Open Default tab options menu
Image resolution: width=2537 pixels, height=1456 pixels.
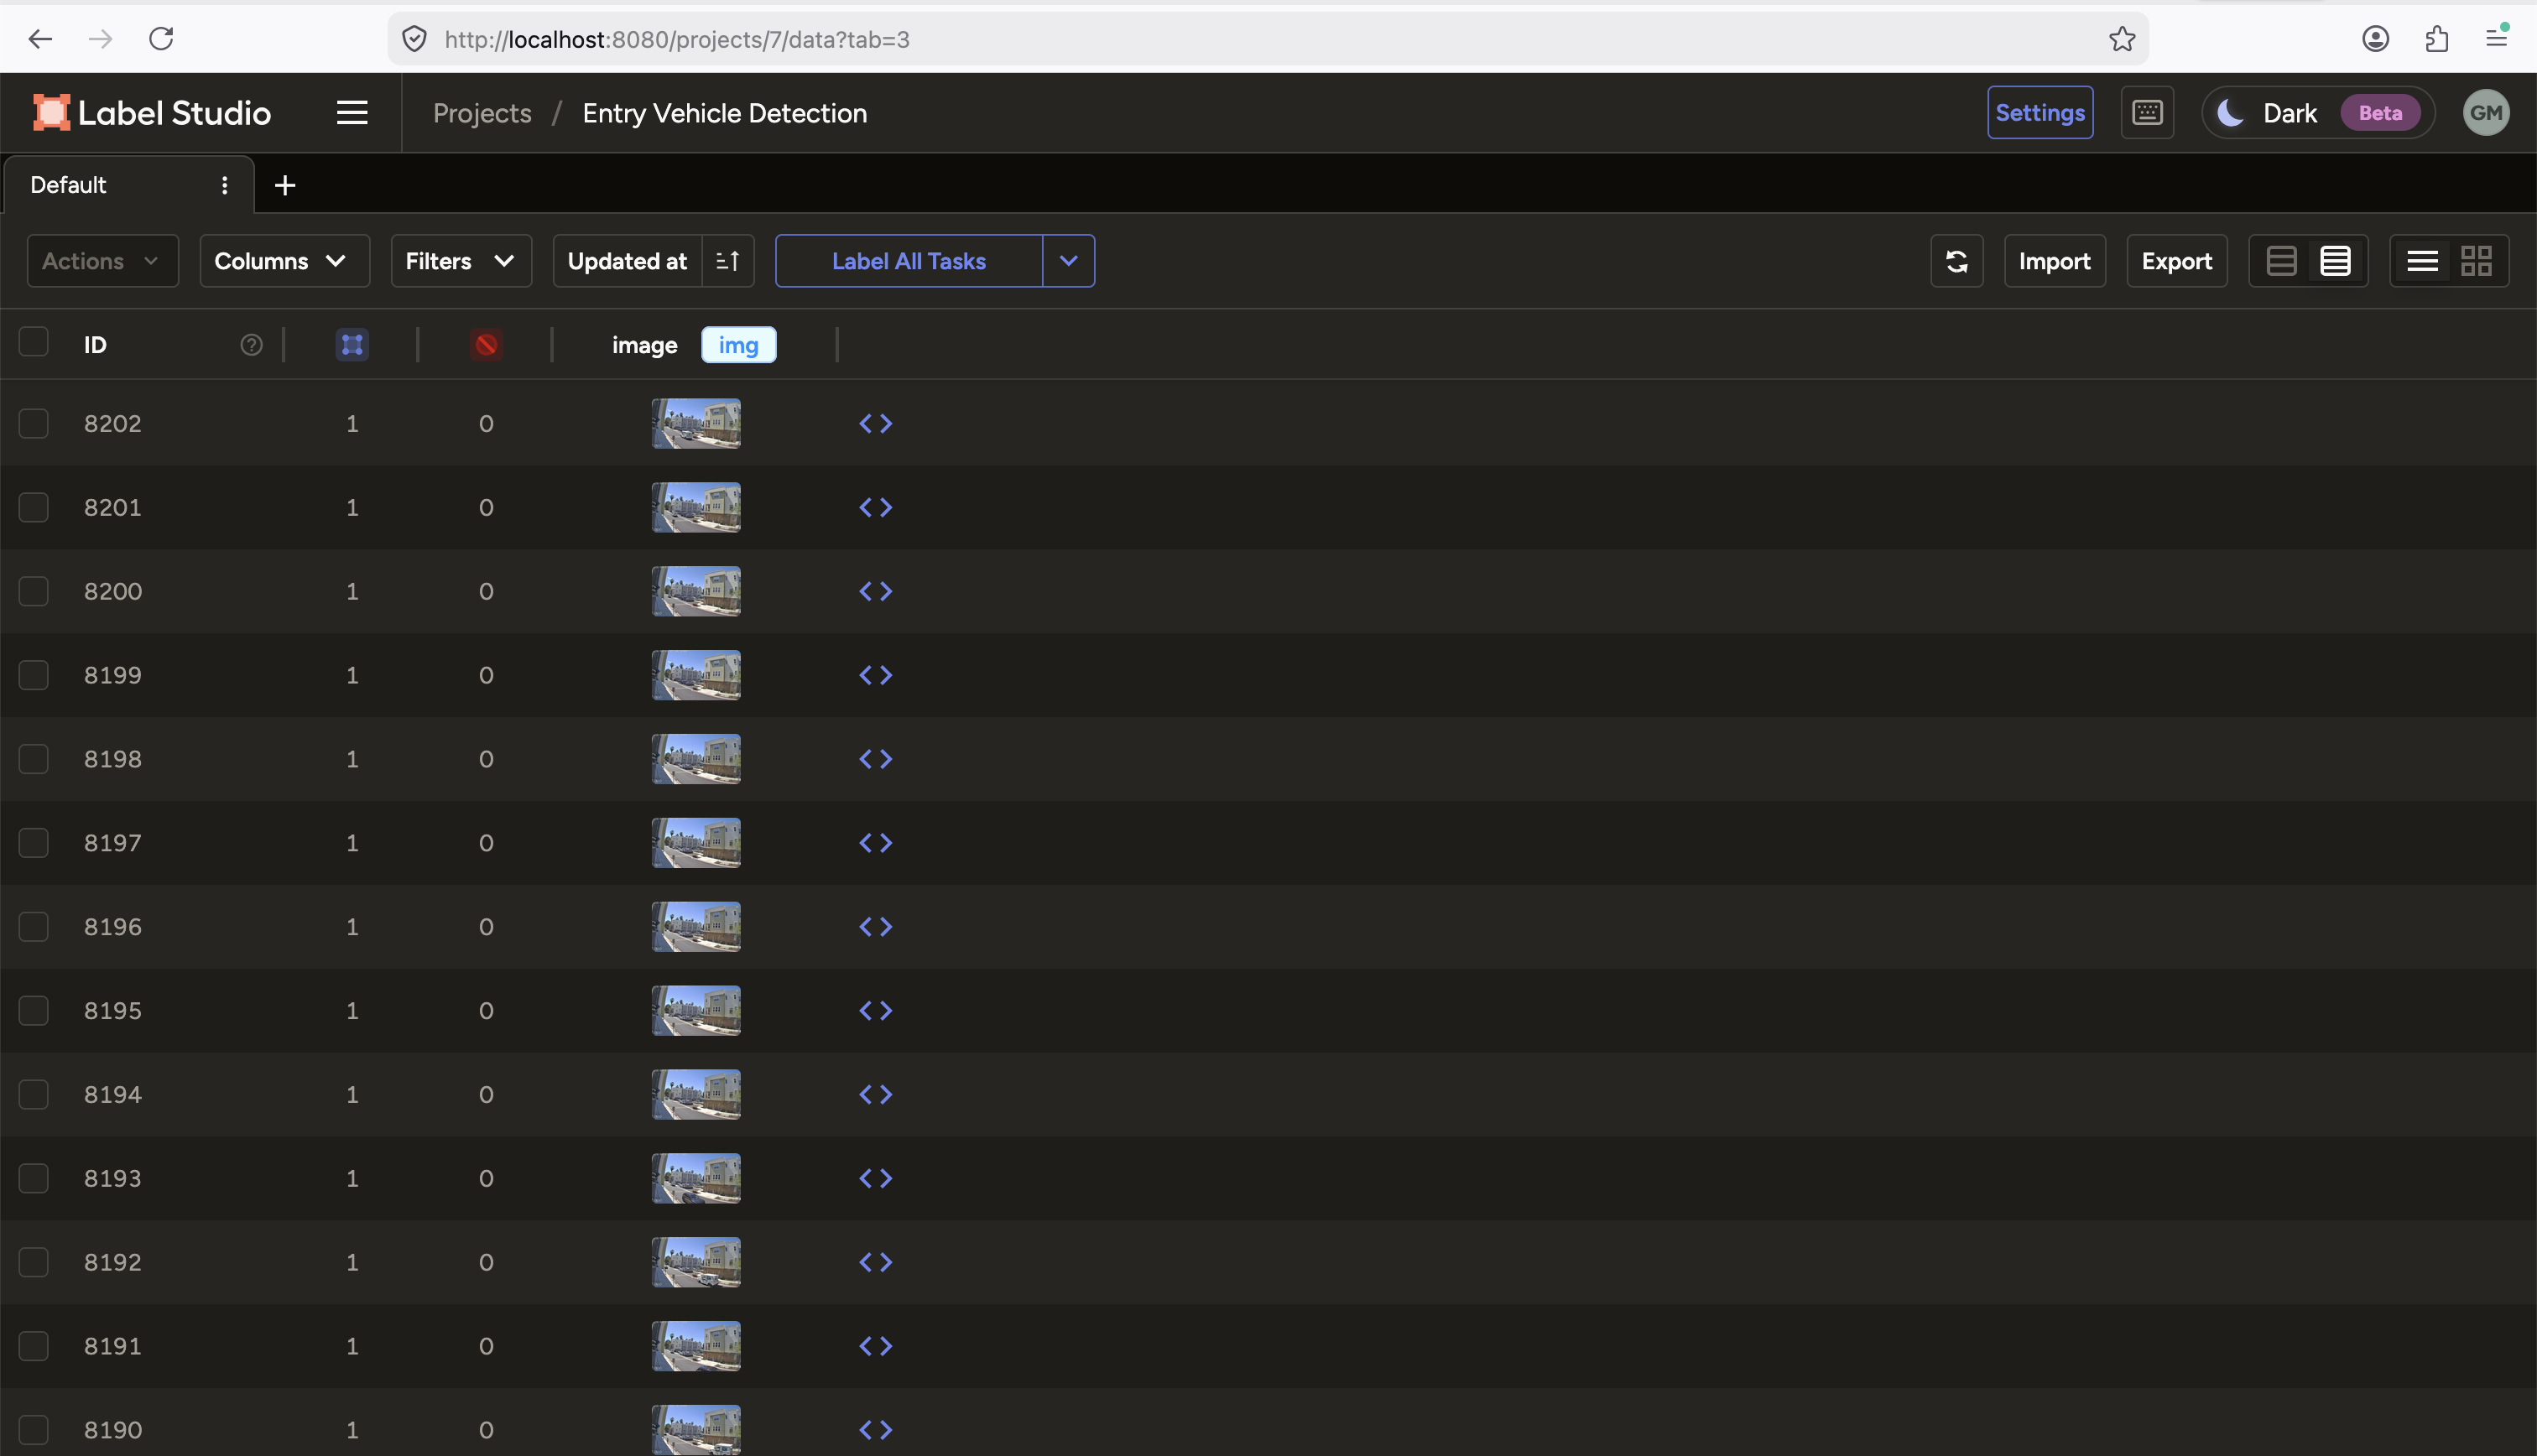pos(224,185)
